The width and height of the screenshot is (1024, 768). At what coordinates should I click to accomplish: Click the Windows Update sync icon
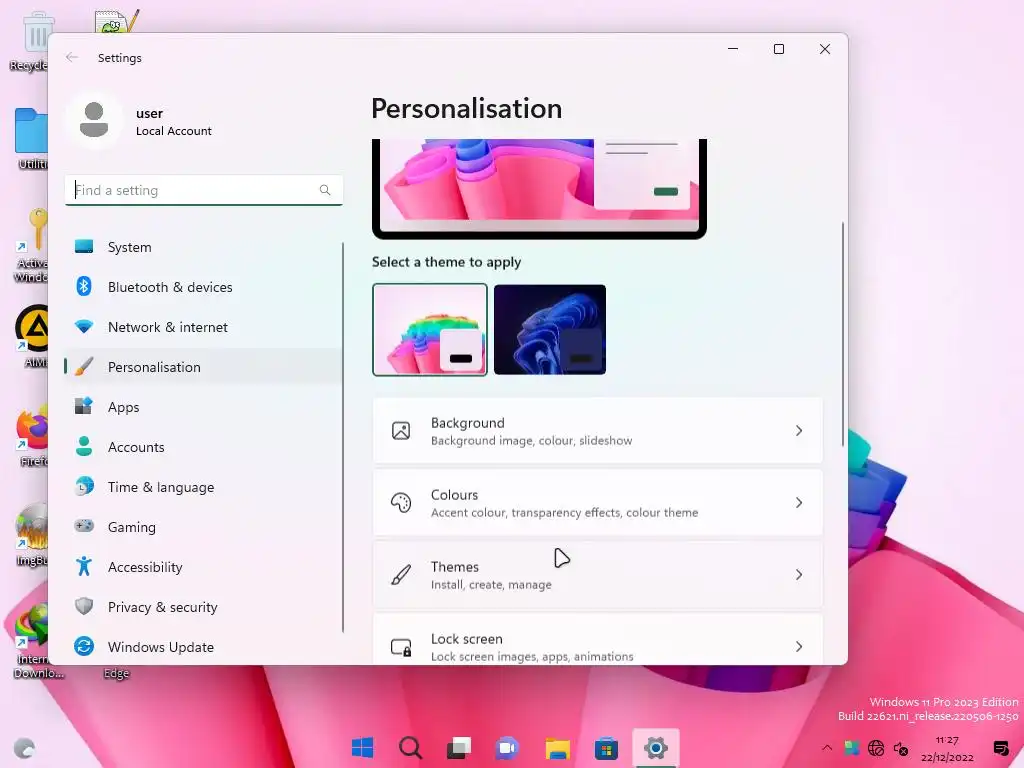tap(84, 647)
